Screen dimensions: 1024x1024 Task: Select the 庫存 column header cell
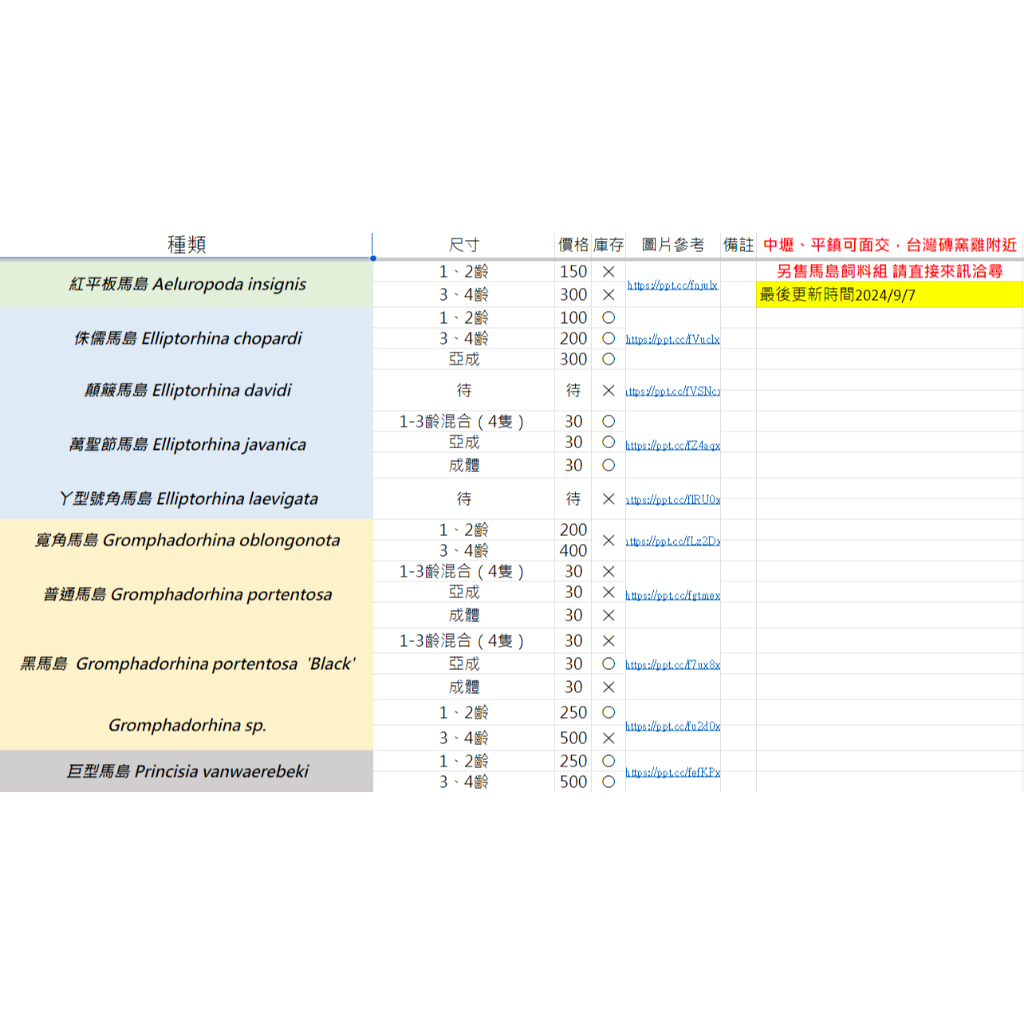click(x=608, y=245)
